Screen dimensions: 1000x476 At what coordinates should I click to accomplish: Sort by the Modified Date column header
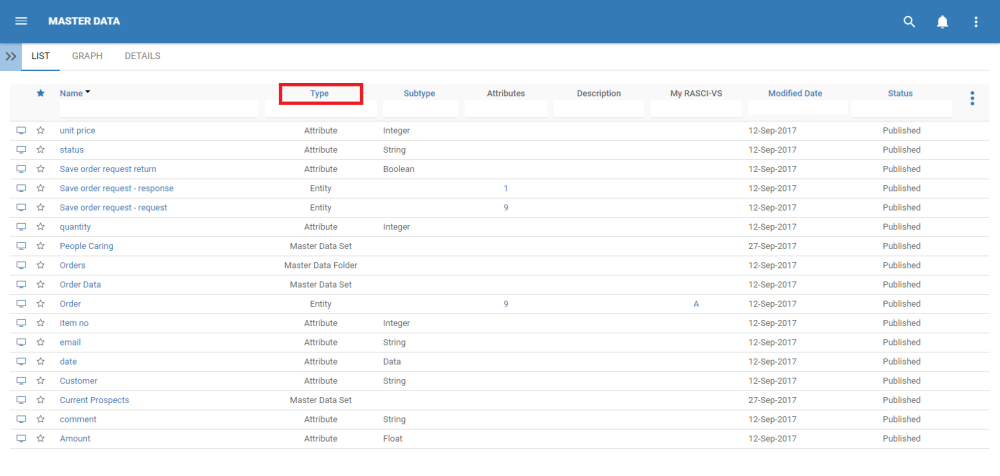point(795,93)
